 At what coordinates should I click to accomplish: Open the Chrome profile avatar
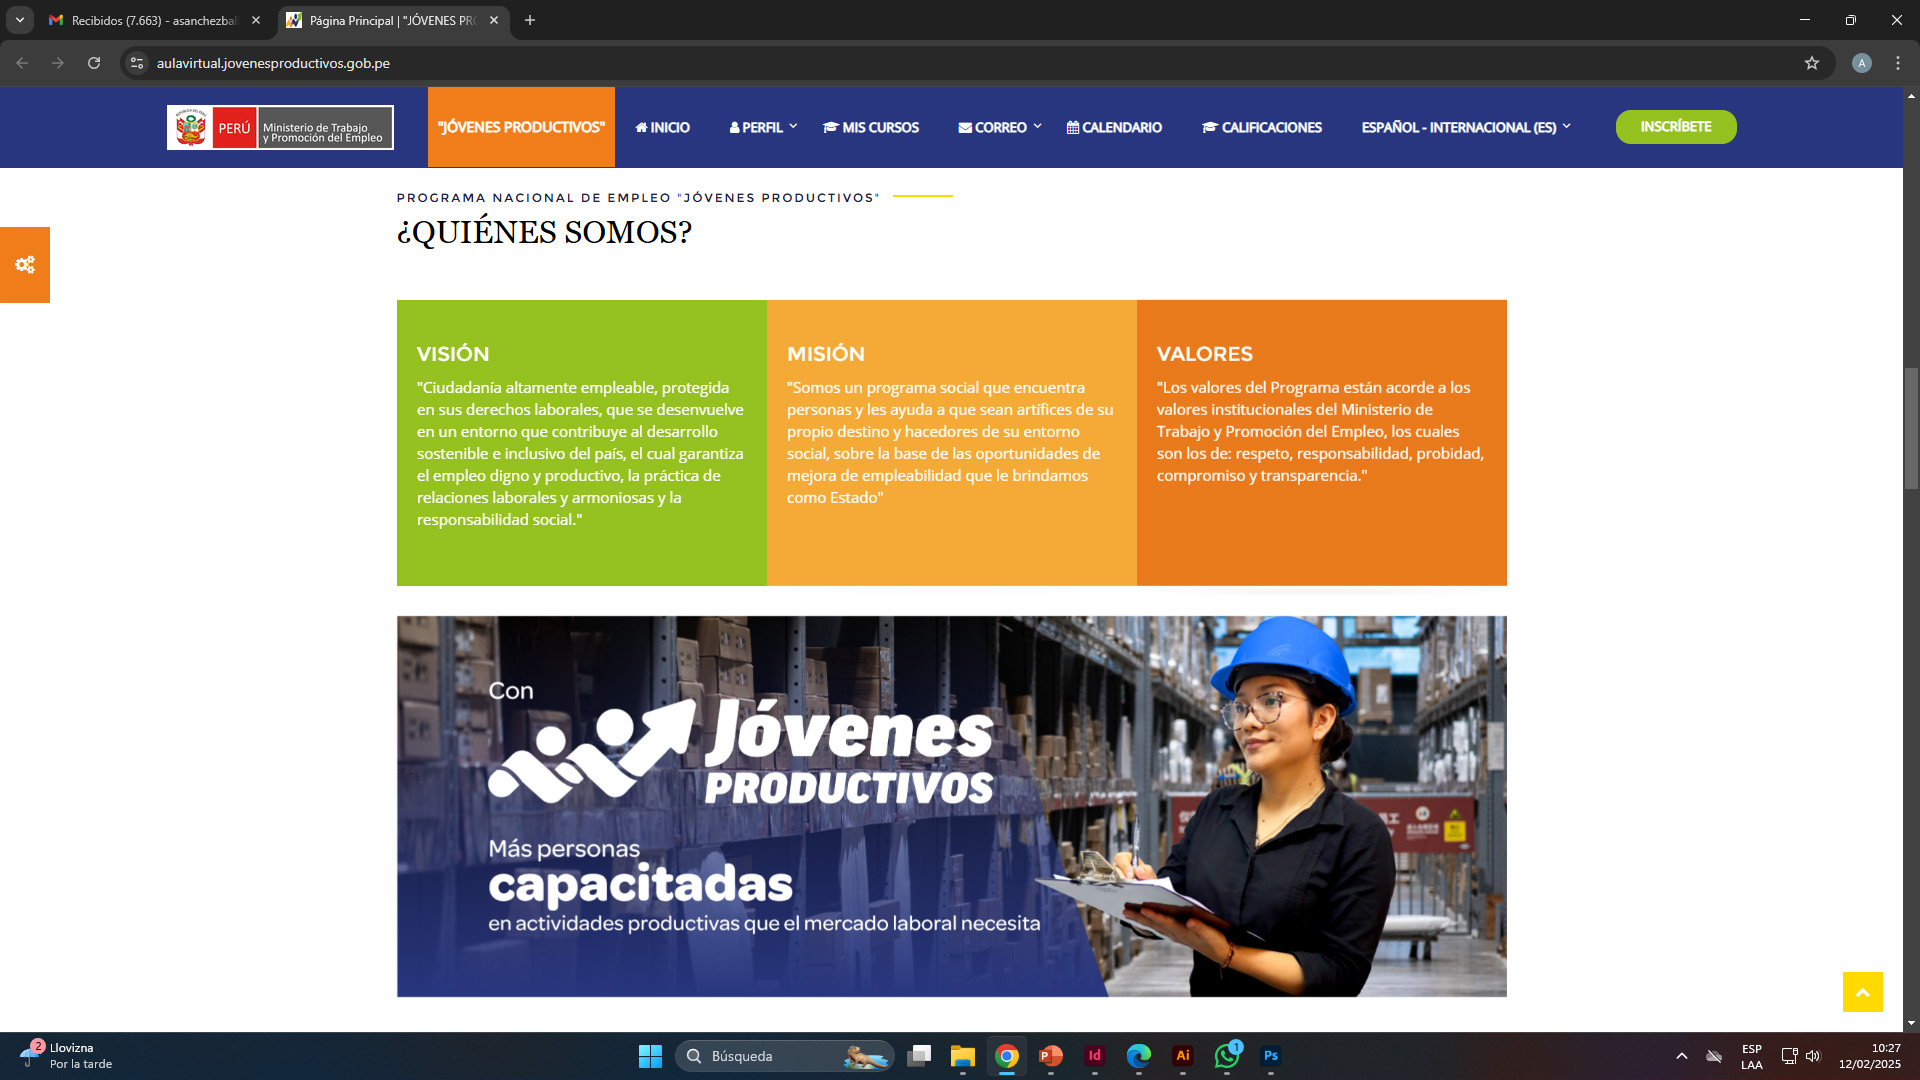1861,63
